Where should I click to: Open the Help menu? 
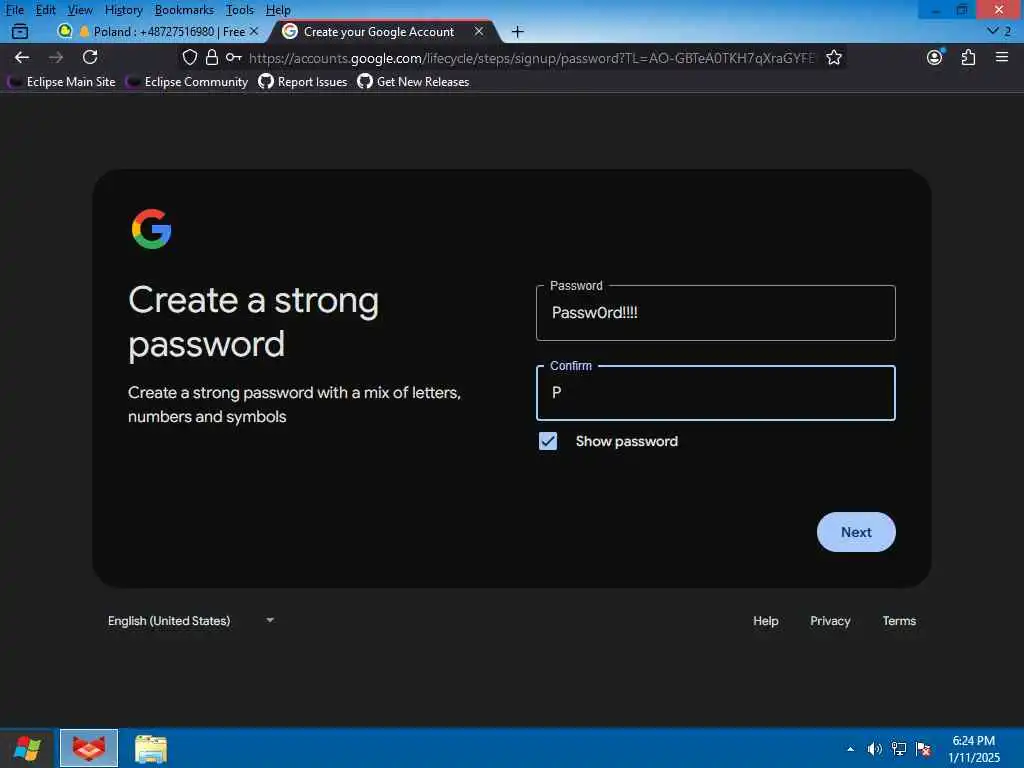pyautogui.click(x=278, y=10)
